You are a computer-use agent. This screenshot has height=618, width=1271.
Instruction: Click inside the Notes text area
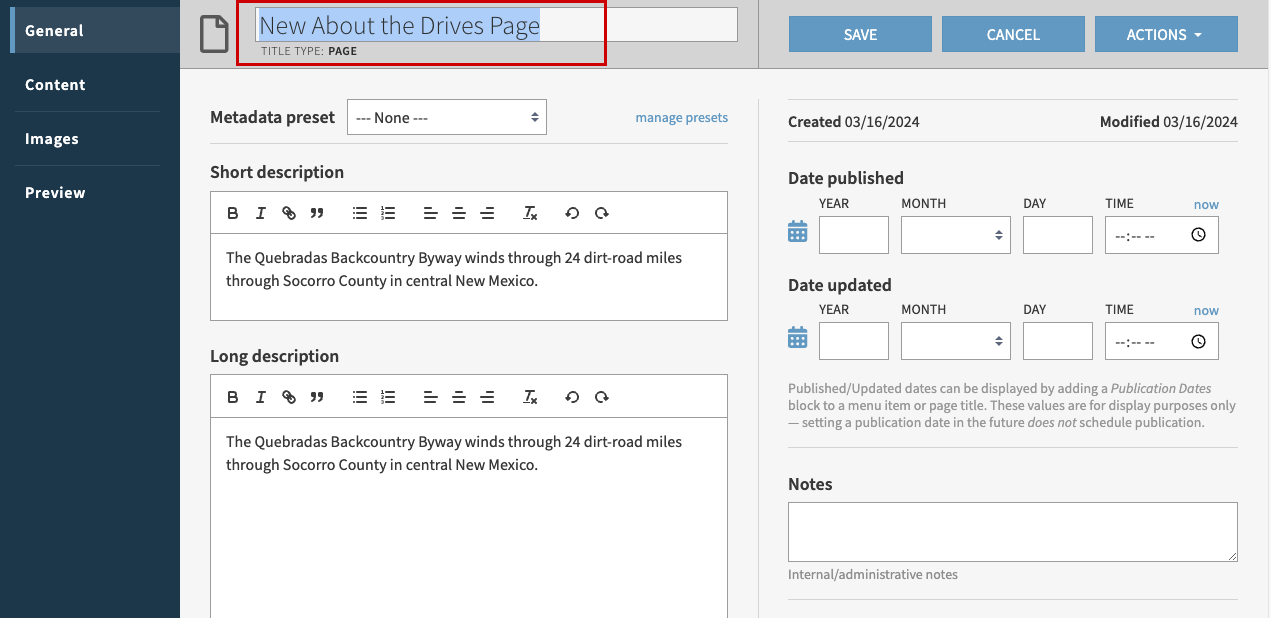click(1012, 531)
